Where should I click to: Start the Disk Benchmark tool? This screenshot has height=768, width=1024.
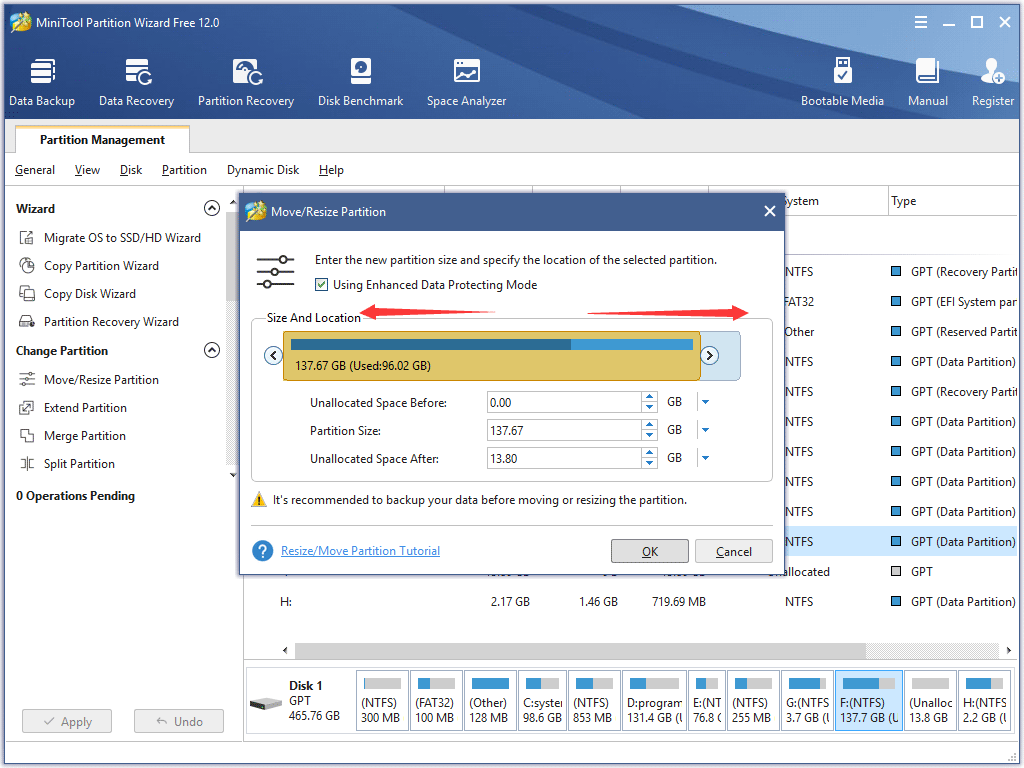(360, 80)
